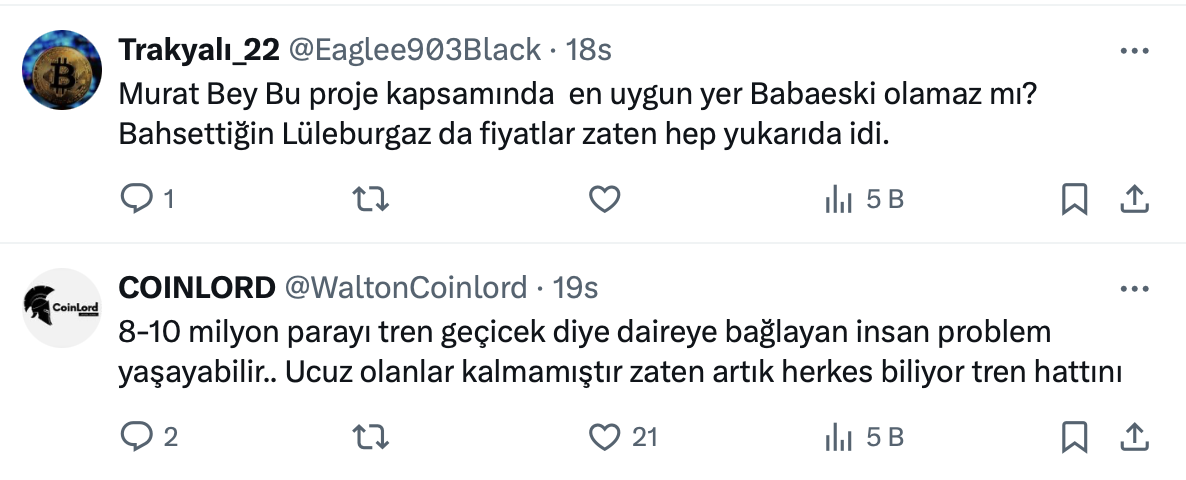Retweet the Trakyalı_22 post
Image resolution: width=1186 pixels, height=480 pixels.
(x=372, y=200)
